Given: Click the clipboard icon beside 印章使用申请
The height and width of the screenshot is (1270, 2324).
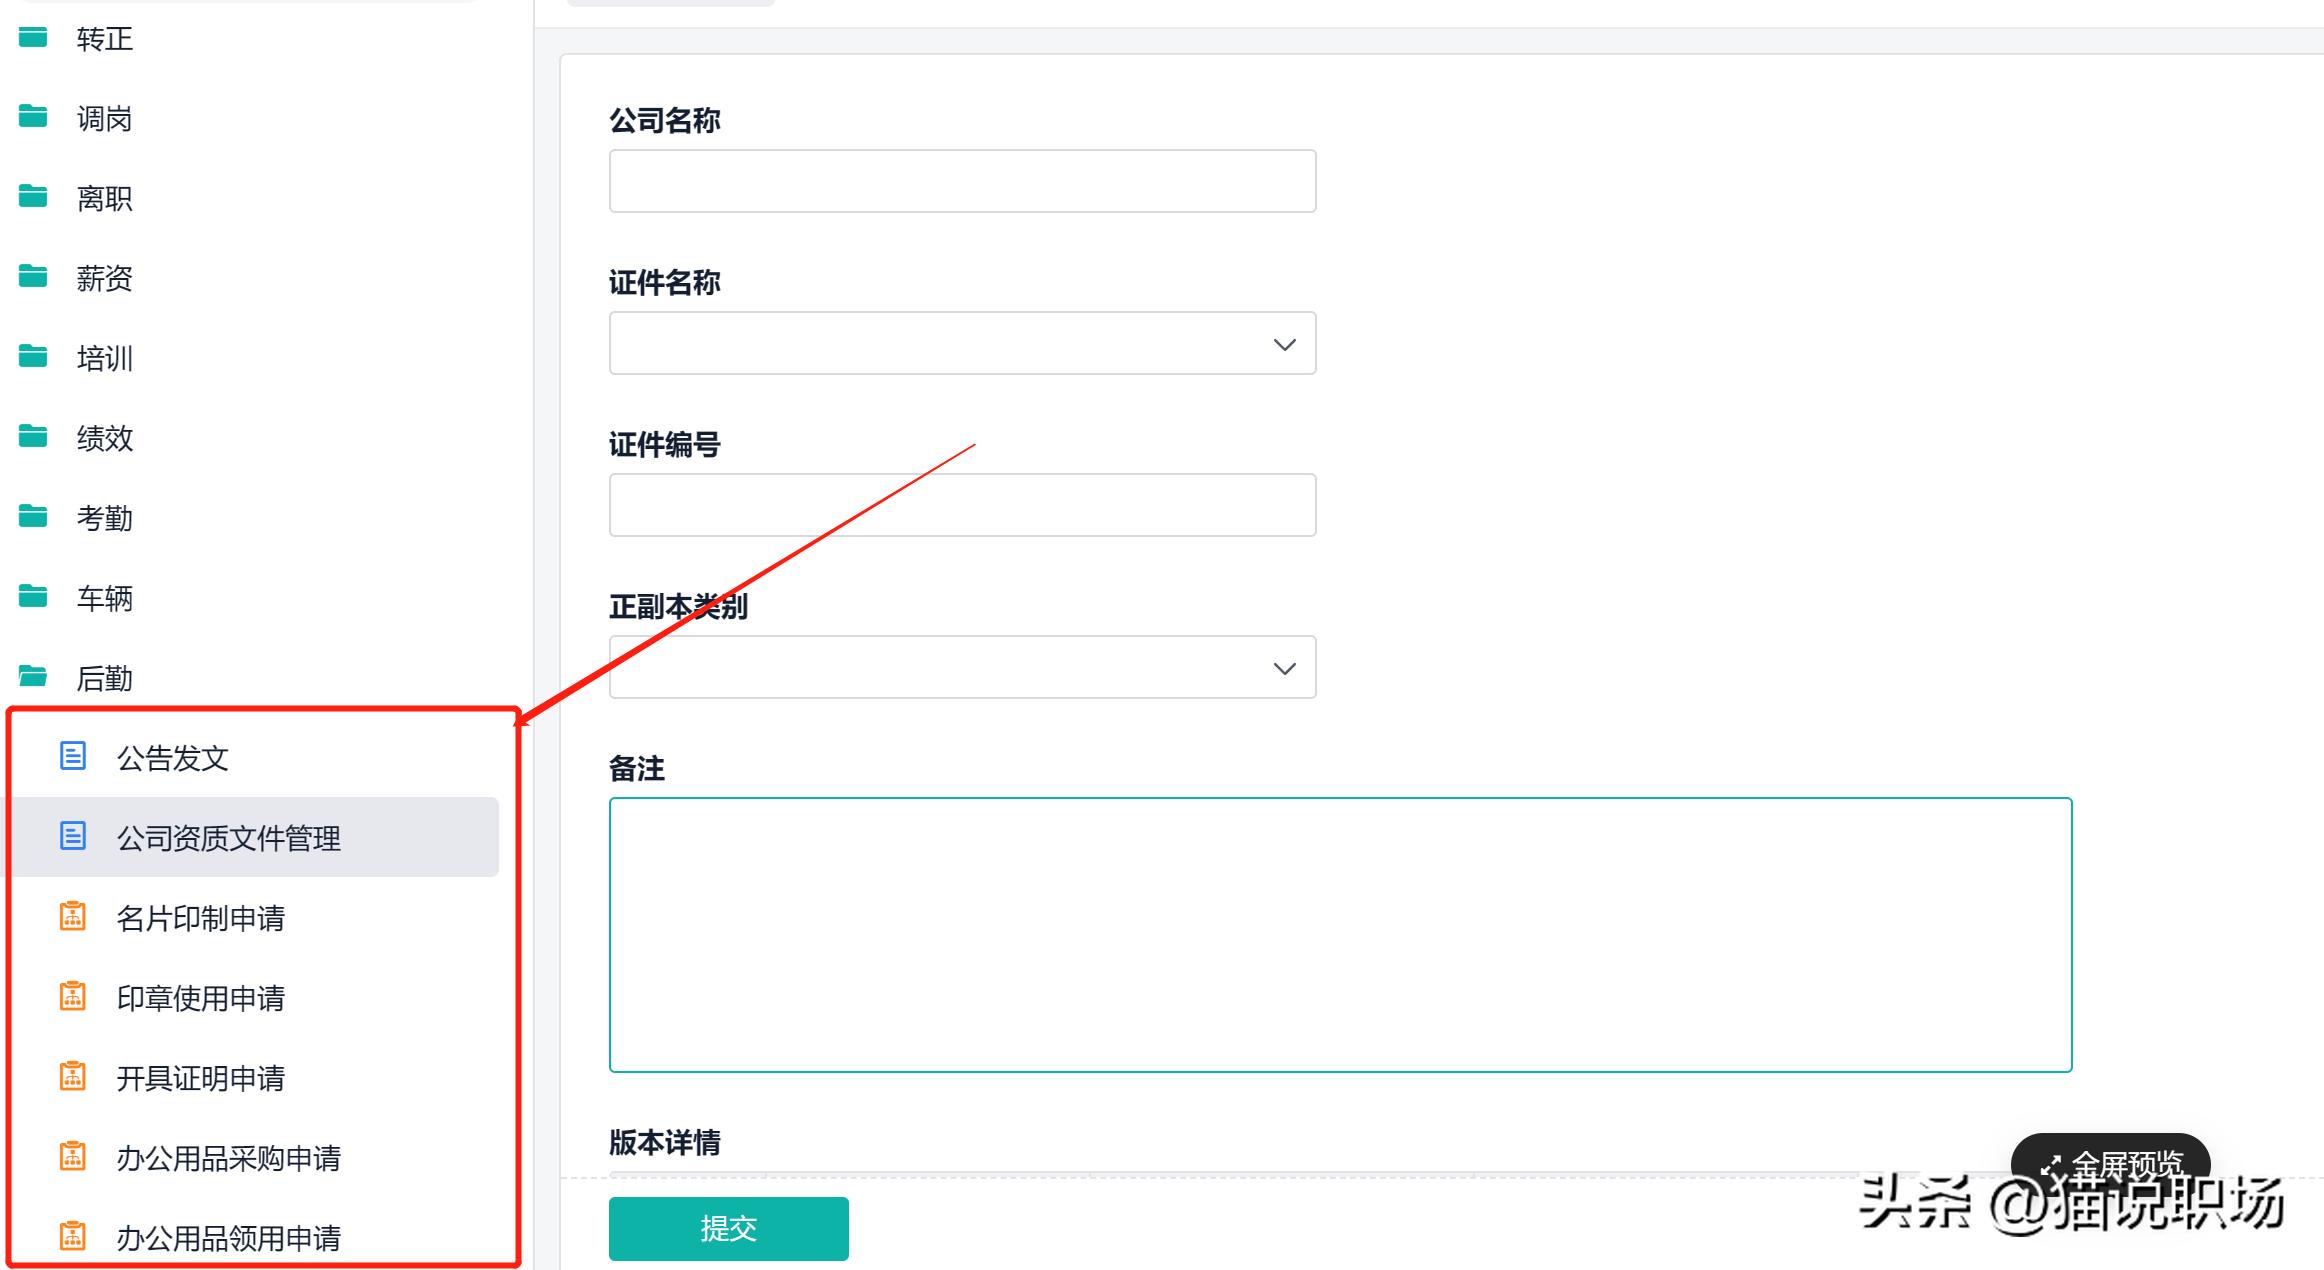Looking at the screenshot, I should [x=73, y=996].
